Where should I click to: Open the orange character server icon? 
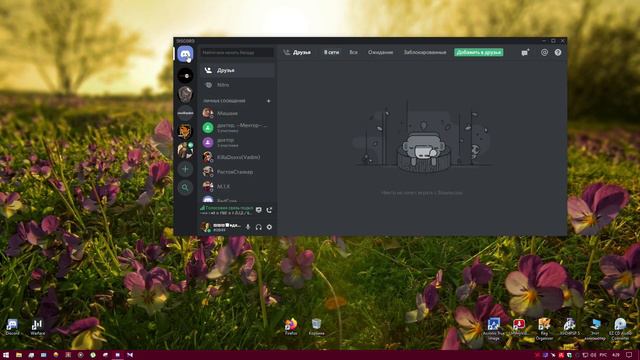[x=185, y=131]
